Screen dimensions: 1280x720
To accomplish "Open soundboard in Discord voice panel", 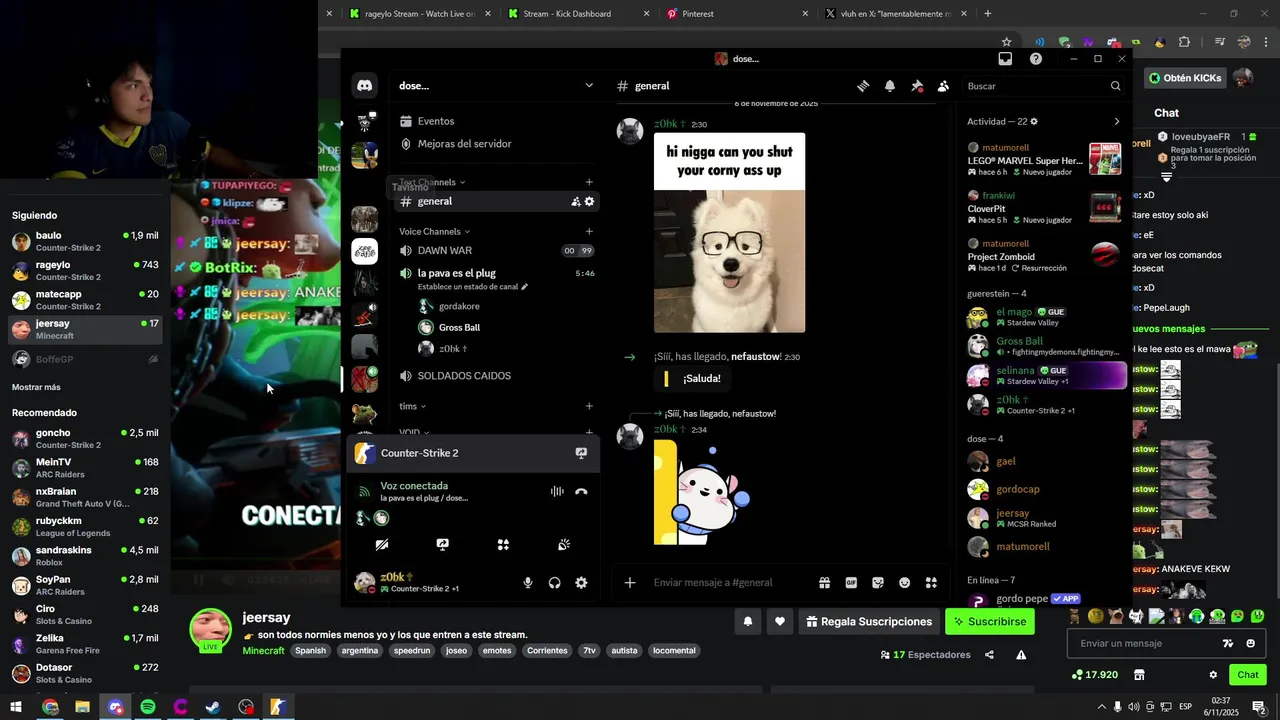I will (564, 545).
